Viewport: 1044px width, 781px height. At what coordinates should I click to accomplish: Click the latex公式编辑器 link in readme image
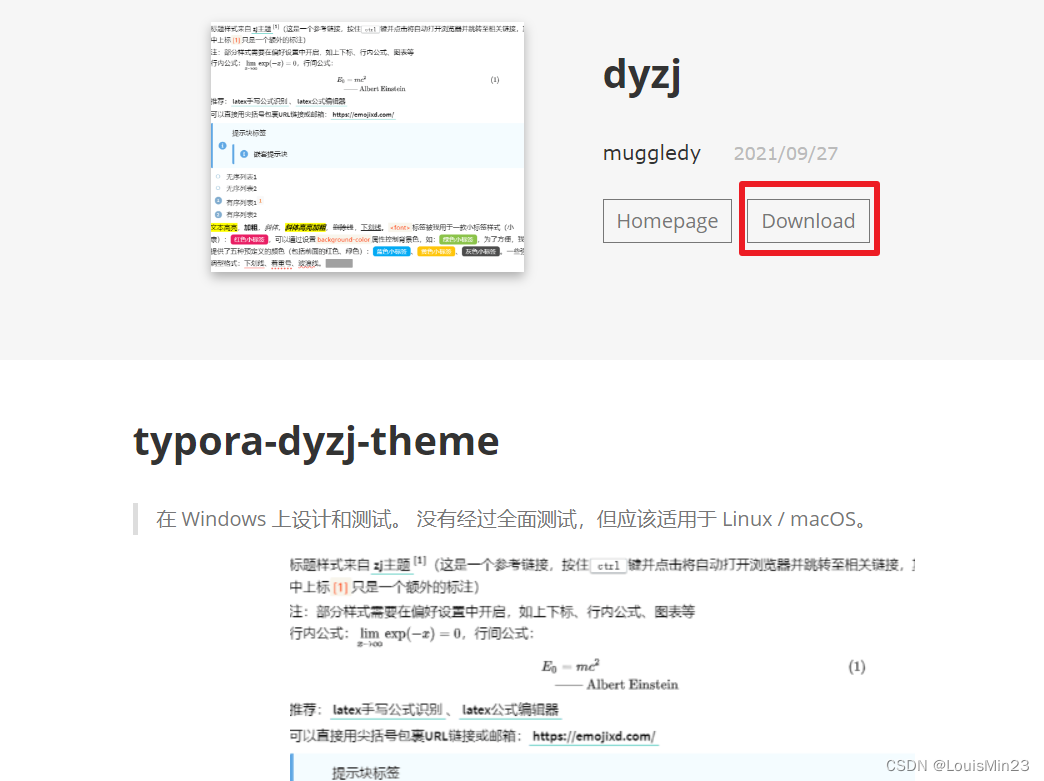coord(510,710)
